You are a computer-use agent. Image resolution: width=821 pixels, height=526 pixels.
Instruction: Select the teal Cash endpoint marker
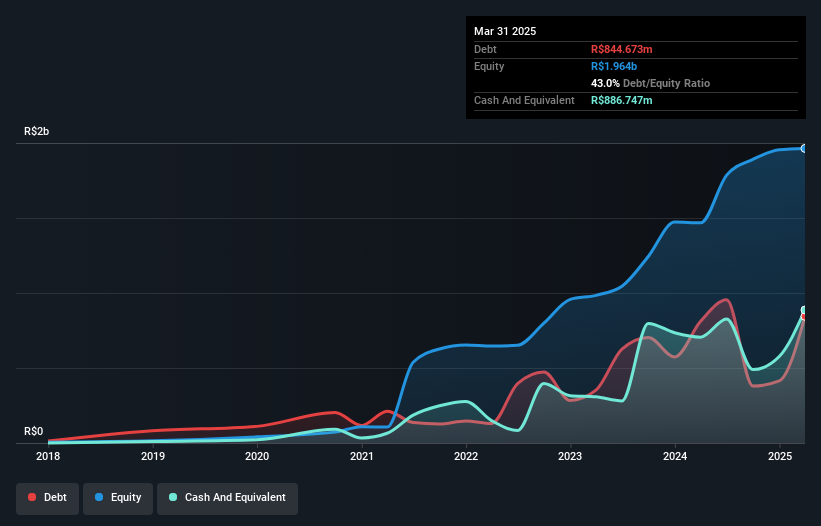(x=804, y=310)
